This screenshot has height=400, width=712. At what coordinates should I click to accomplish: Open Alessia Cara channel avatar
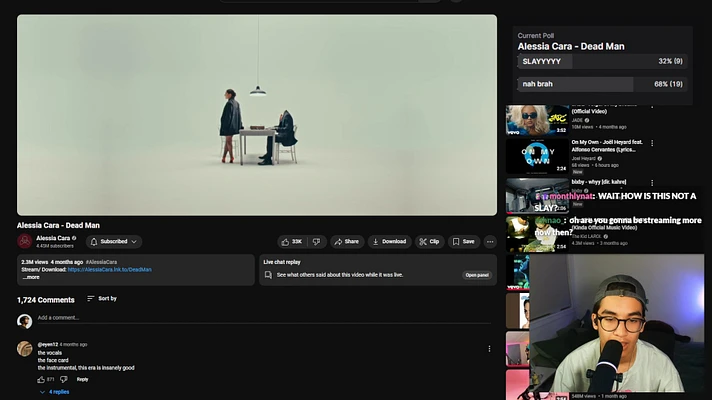pyautogui.click(x=25, y=241)
